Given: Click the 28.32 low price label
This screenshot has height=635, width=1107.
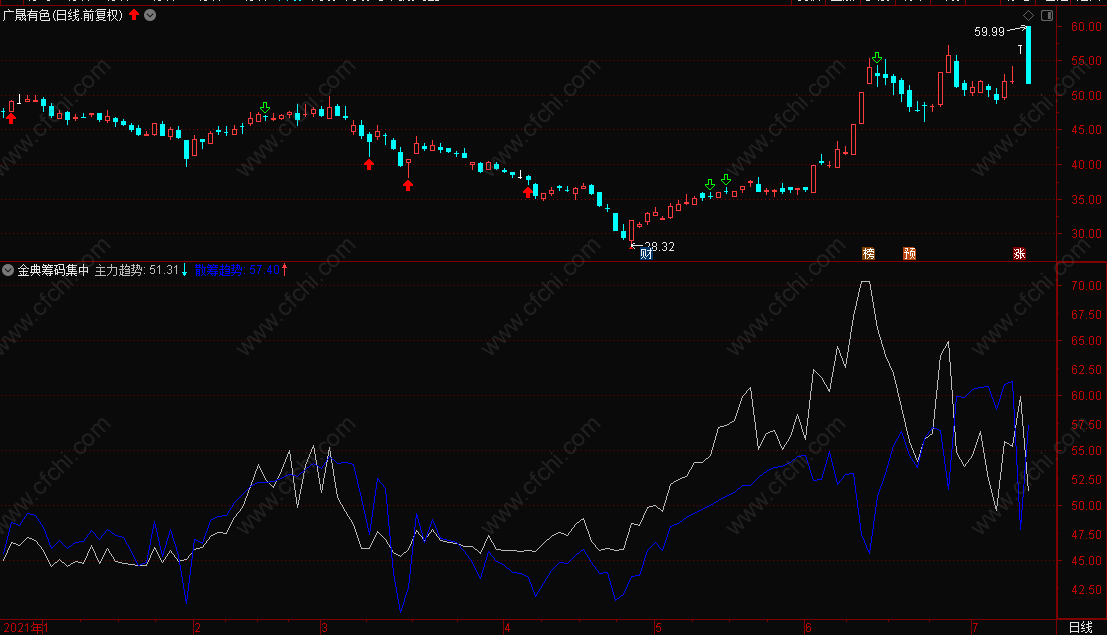Looking at the screenshot, I should coord(659,247).
